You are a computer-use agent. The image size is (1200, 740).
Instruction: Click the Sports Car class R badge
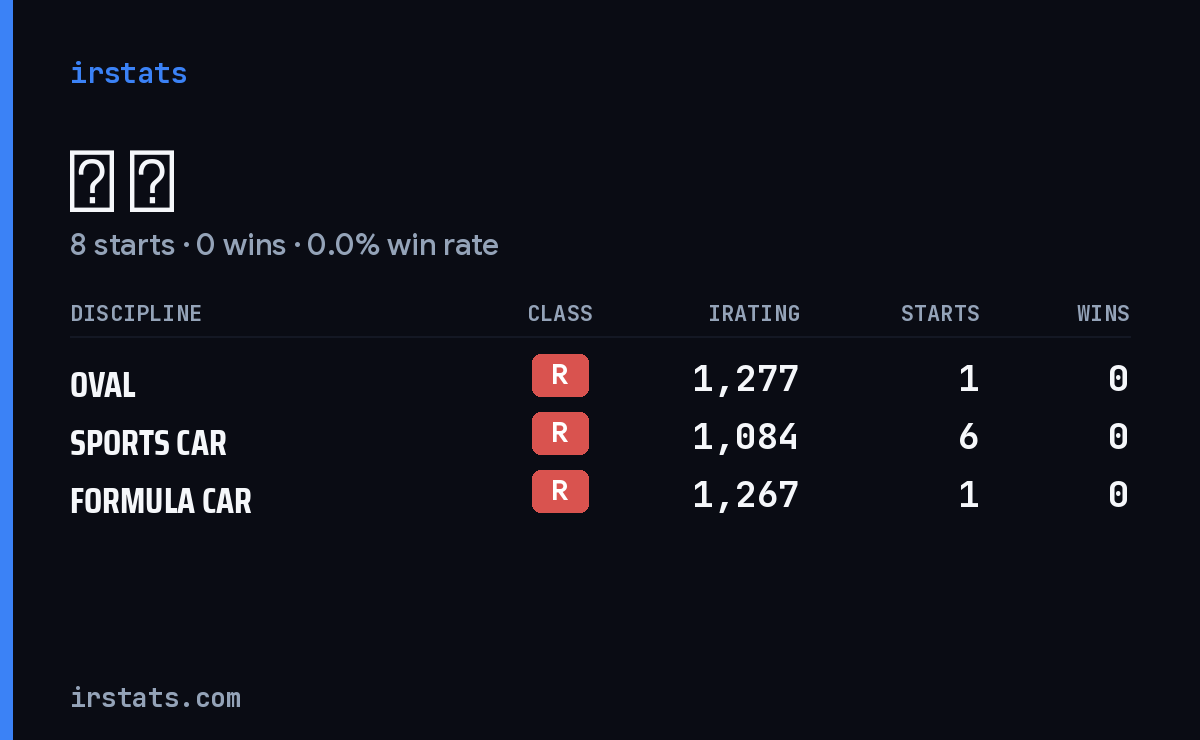pos(560,433)
